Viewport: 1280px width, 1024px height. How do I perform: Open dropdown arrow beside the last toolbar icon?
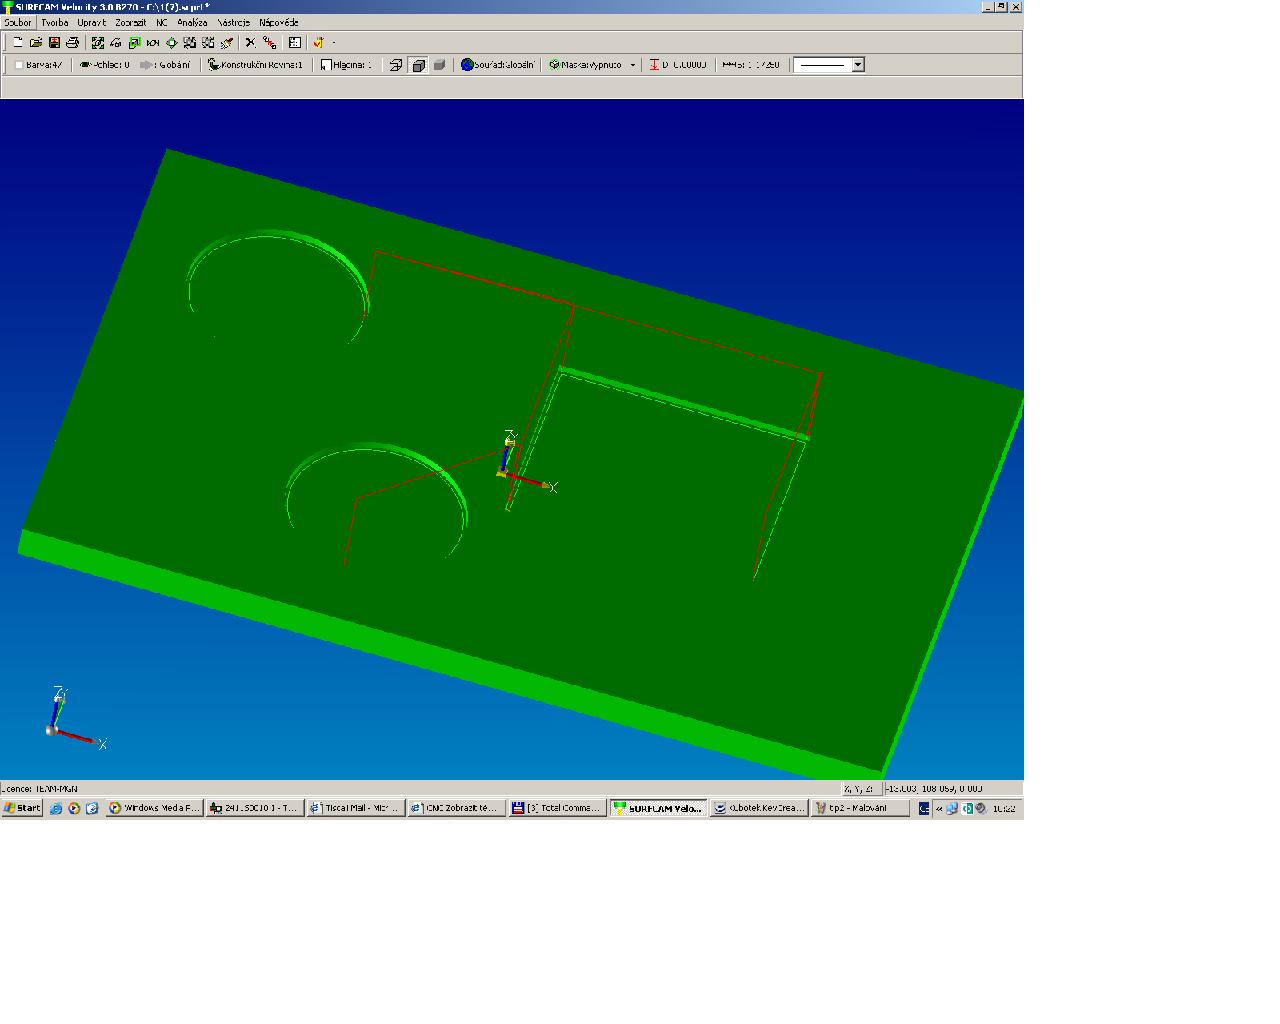(334, 42)
